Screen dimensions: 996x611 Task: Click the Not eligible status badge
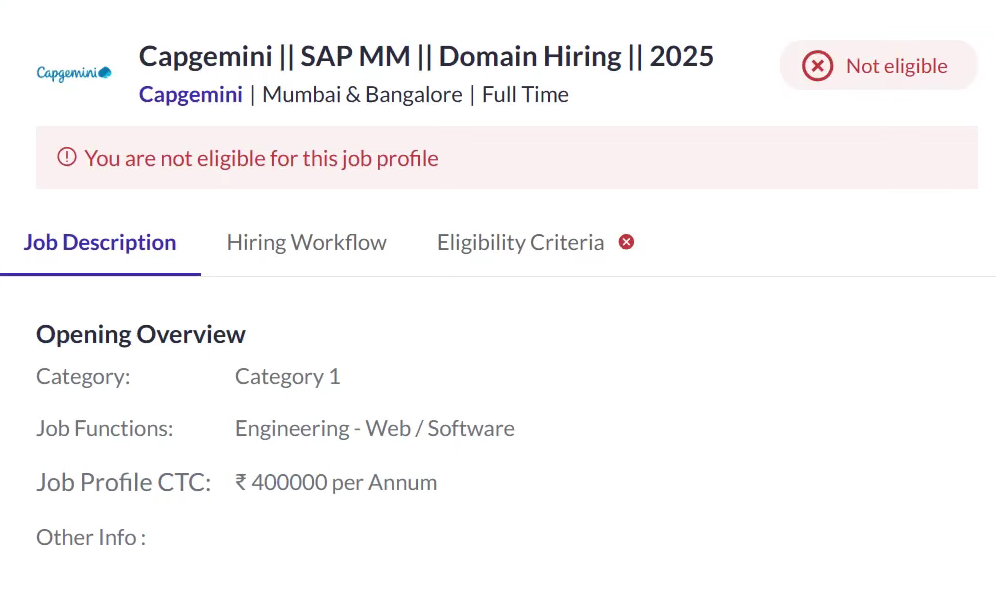[878, 65]
